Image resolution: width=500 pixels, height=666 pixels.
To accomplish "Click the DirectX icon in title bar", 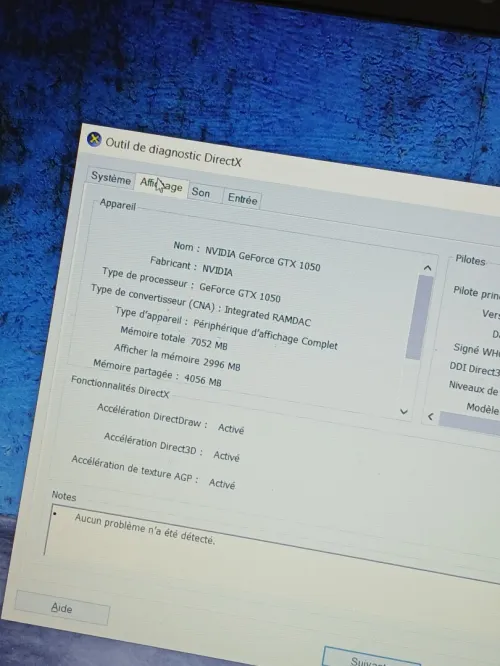I will pos(94,139).
